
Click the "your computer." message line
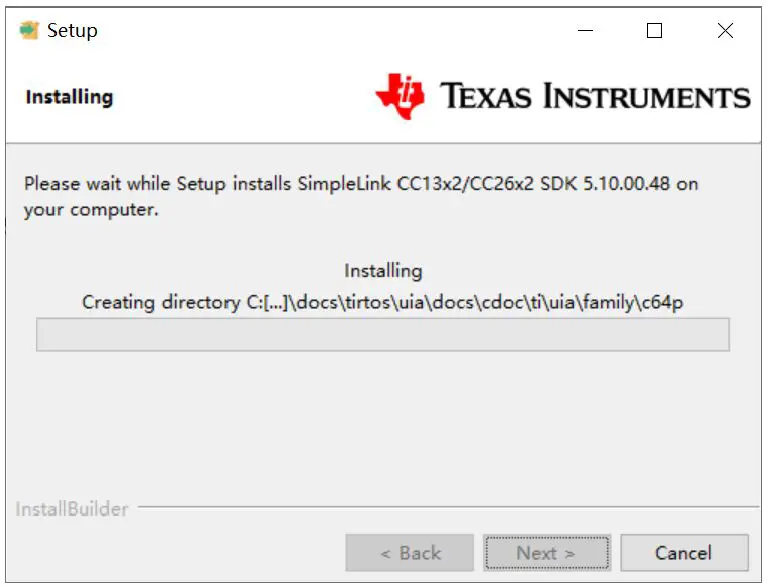click(91, 210)
